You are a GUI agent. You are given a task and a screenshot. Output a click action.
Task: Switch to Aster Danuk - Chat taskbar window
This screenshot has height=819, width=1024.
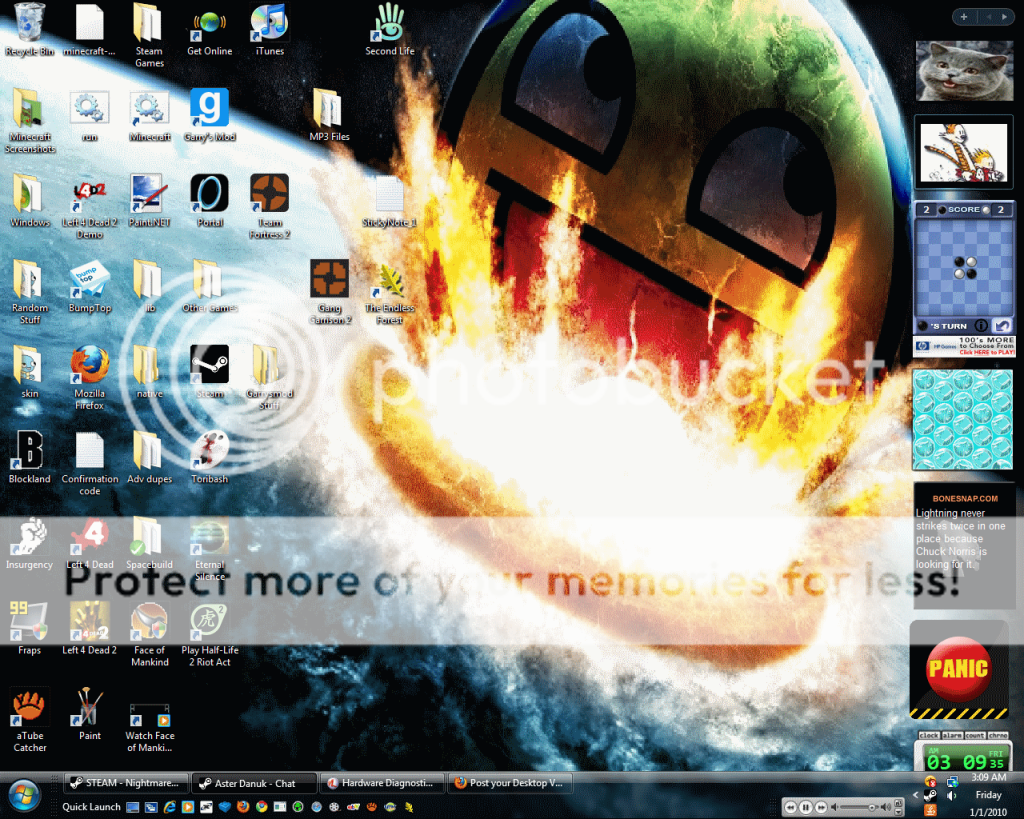point(255,782)
